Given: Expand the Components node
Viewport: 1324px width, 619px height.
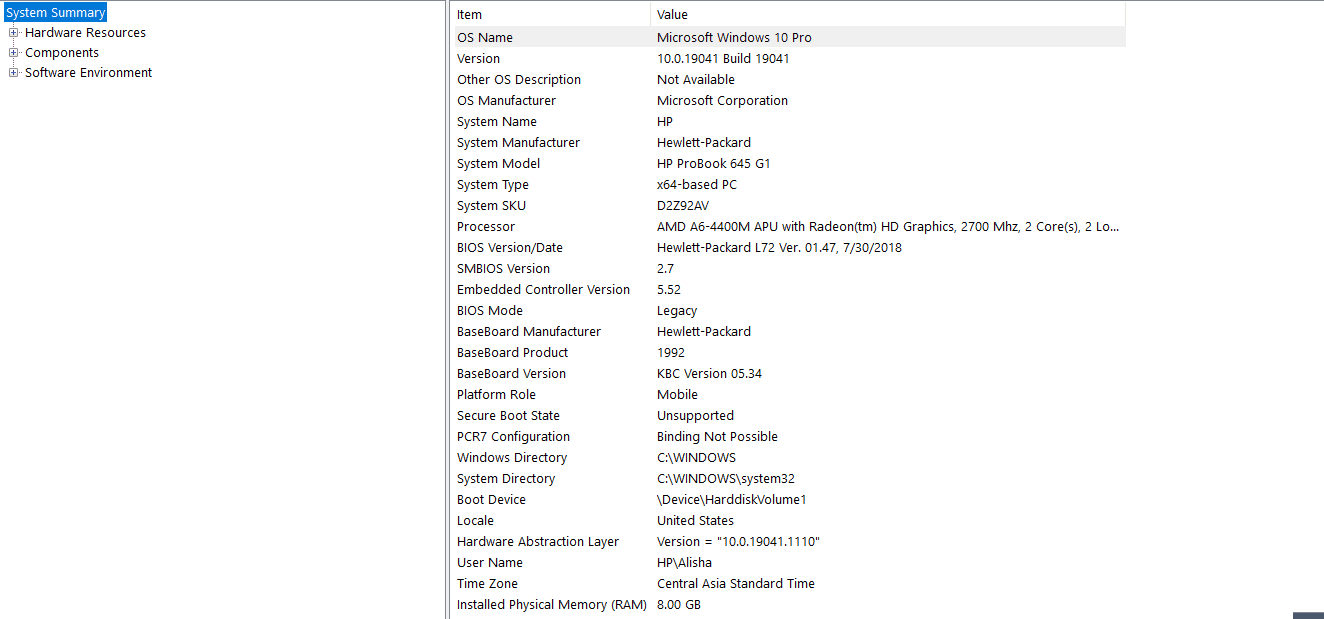Looking at the screenshot, I should pyautogui.click(x=14, y=53).
